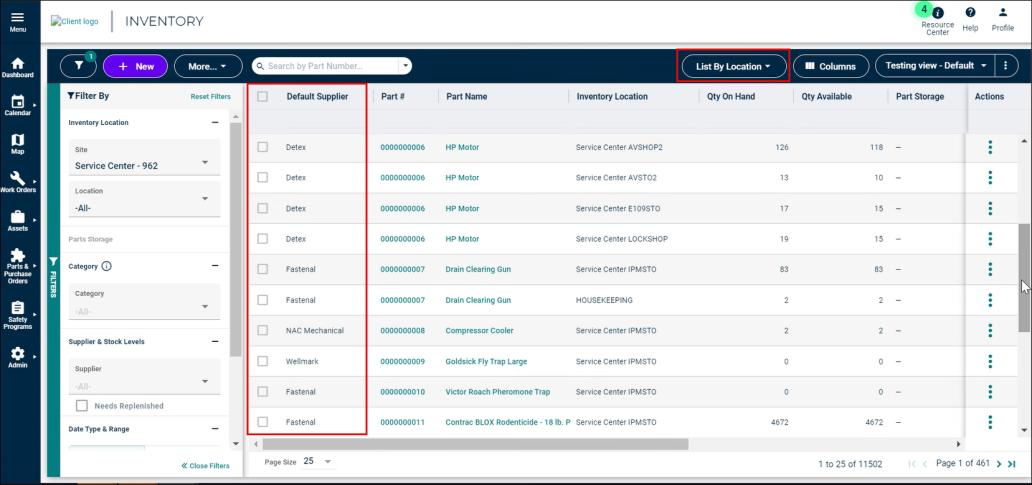Open the List By Location dropdown
This screenshot has width=1032, height=485.
(x=733, y=66)
